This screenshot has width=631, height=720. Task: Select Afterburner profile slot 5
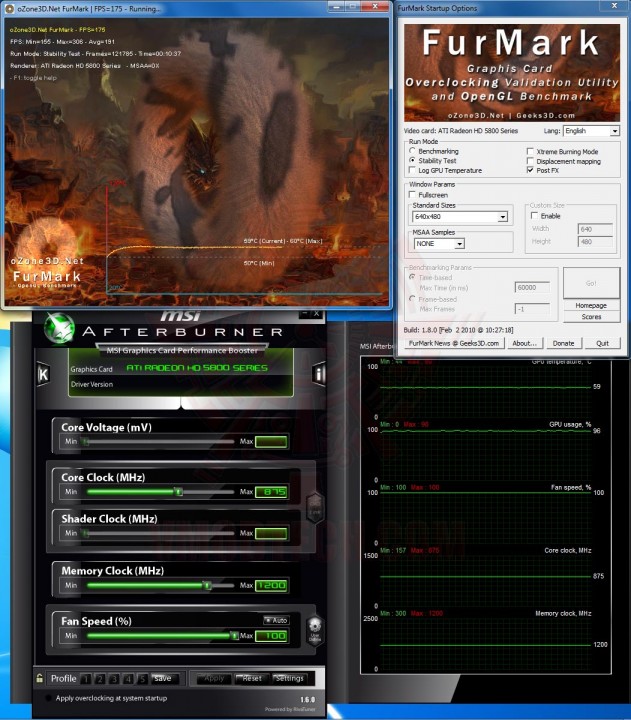pyautogui.click(x=143, y=679)
